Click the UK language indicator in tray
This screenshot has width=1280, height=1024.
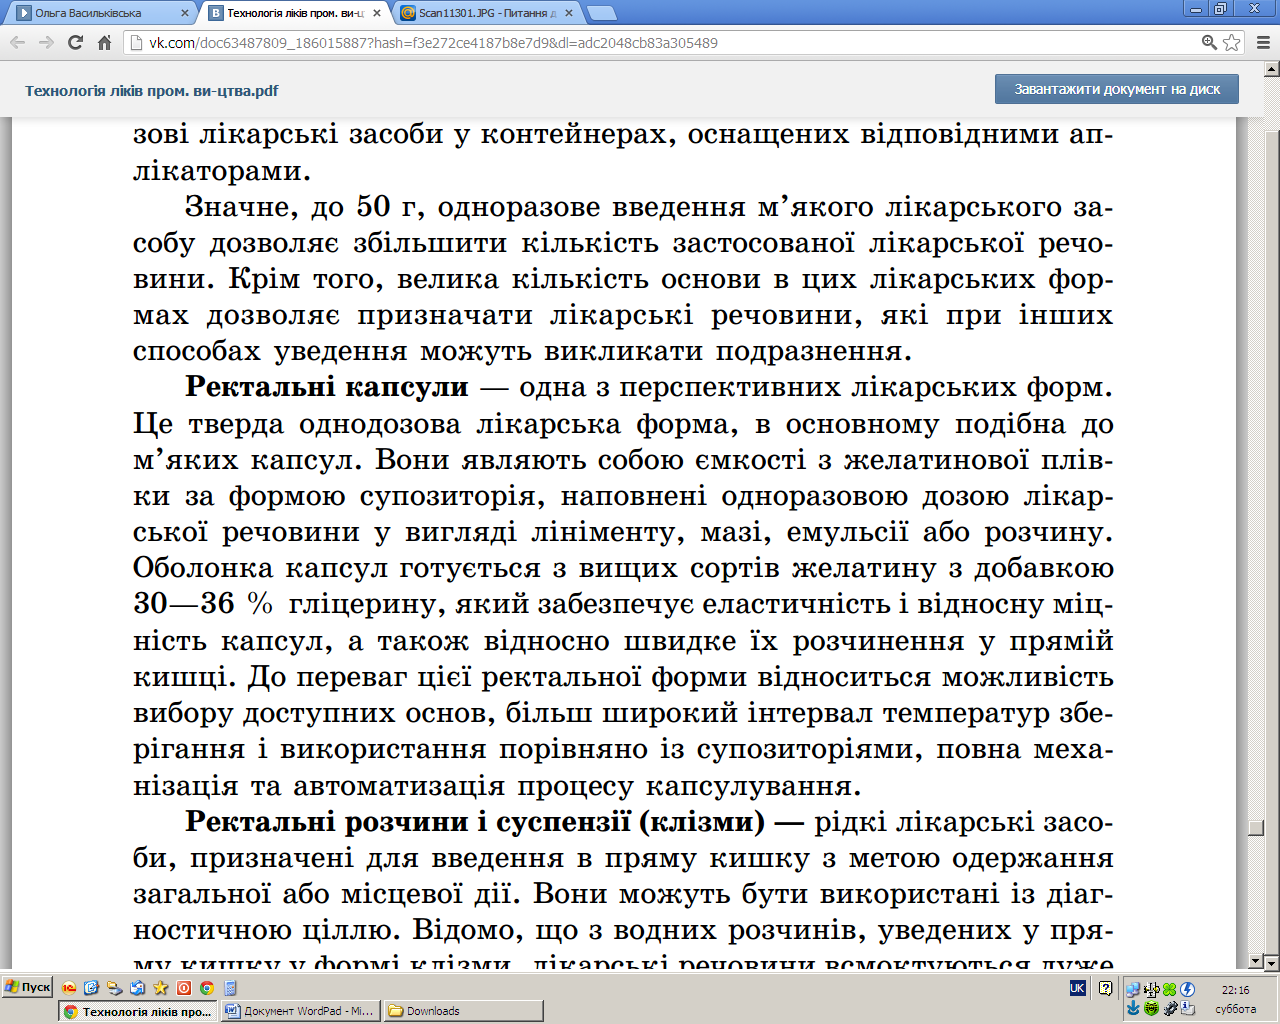(1078, 988)
